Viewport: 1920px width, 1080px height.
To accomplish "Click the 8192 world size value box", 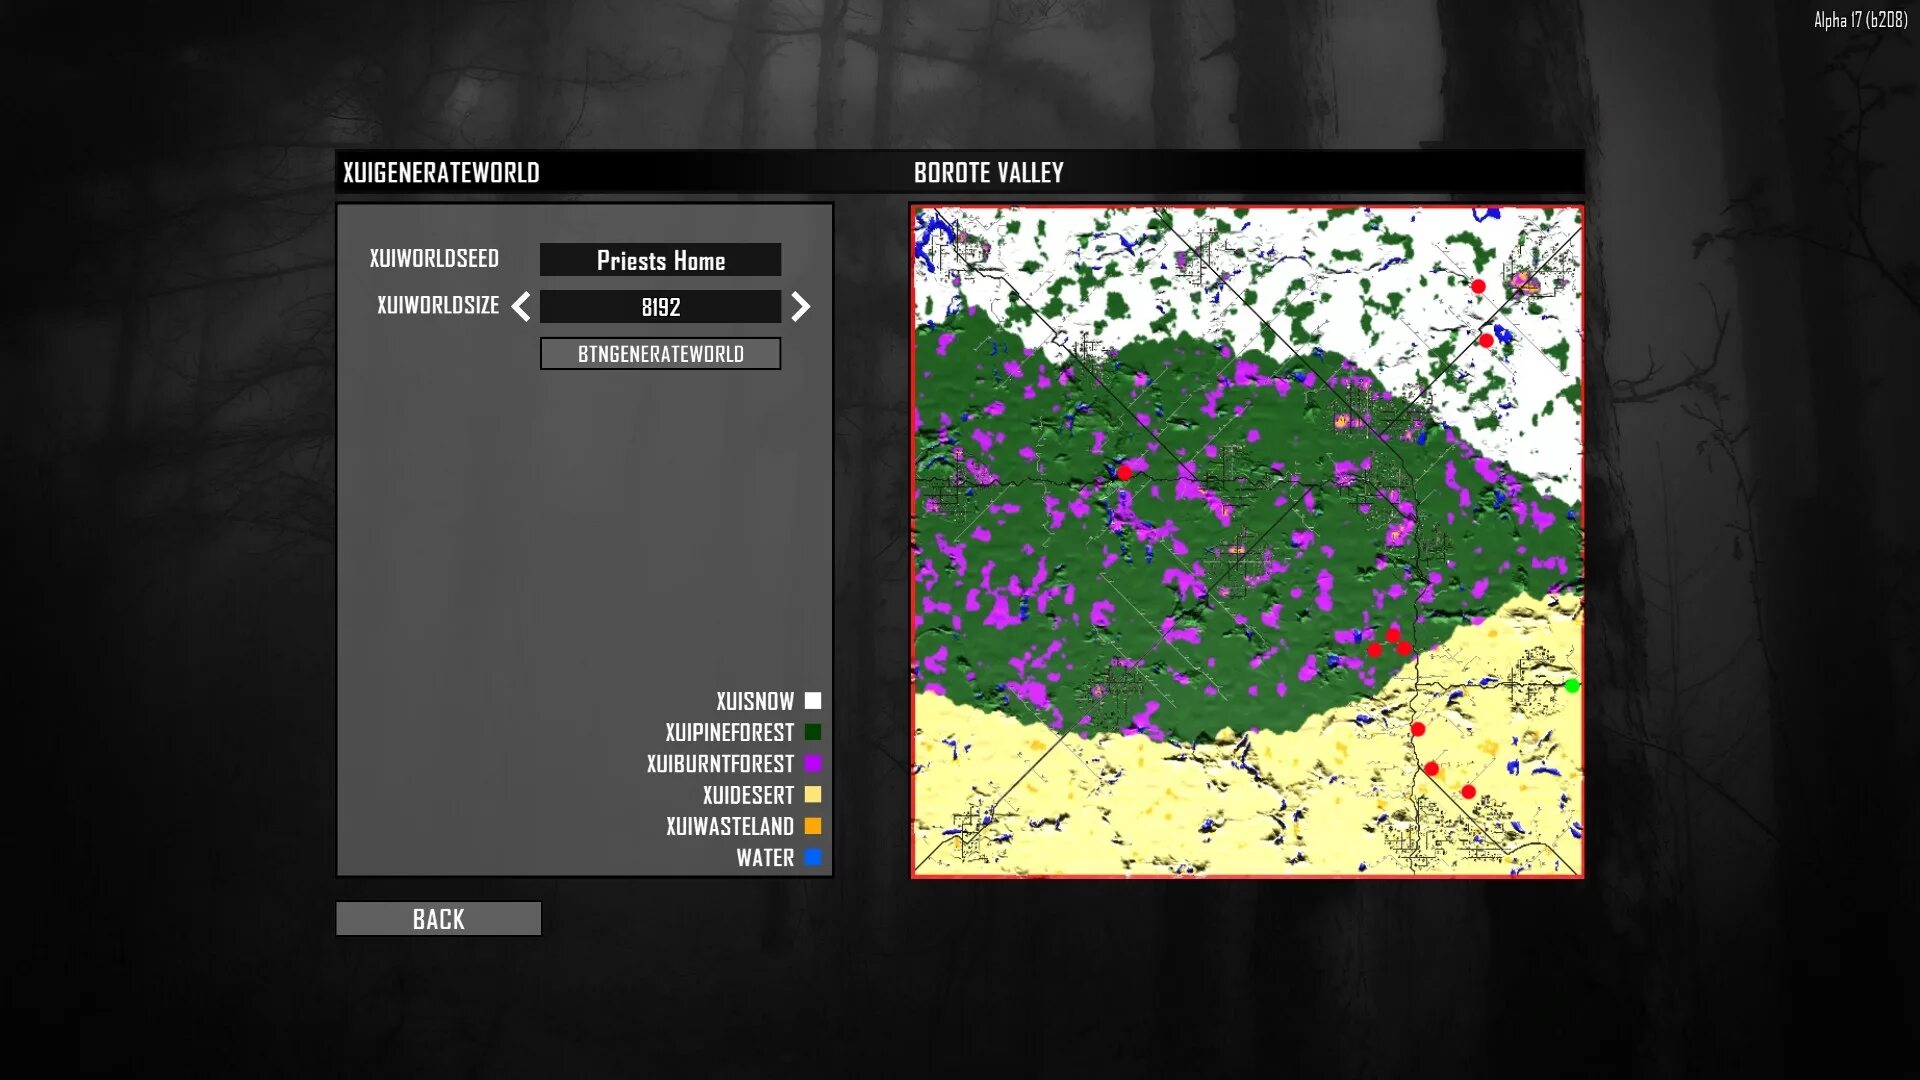I will 660,307.
